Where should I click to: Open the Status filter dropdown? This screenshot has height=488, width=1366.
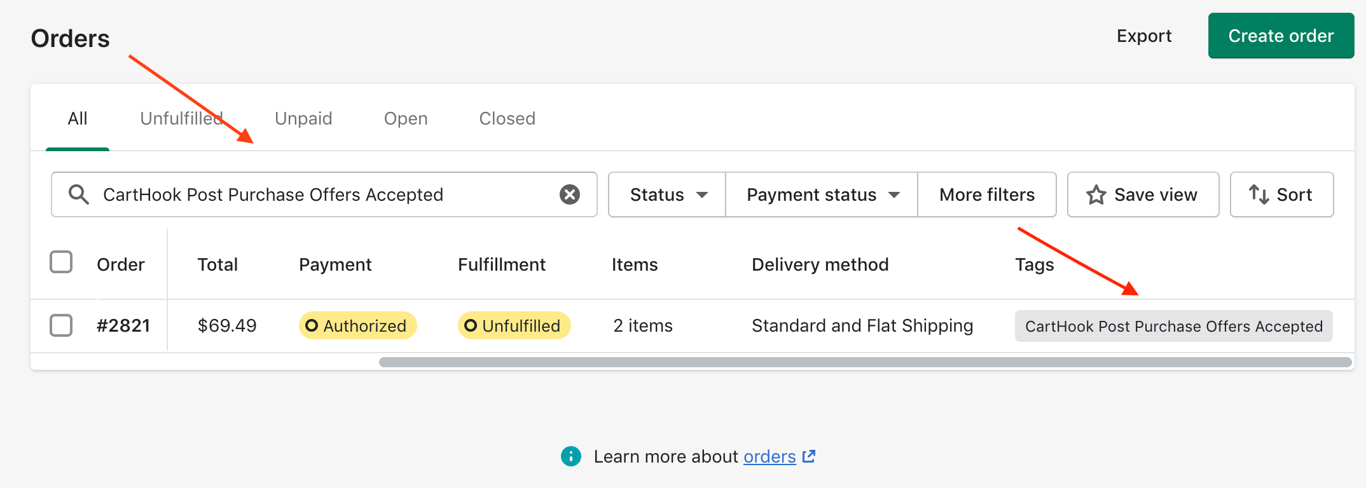tap(667, 195)
